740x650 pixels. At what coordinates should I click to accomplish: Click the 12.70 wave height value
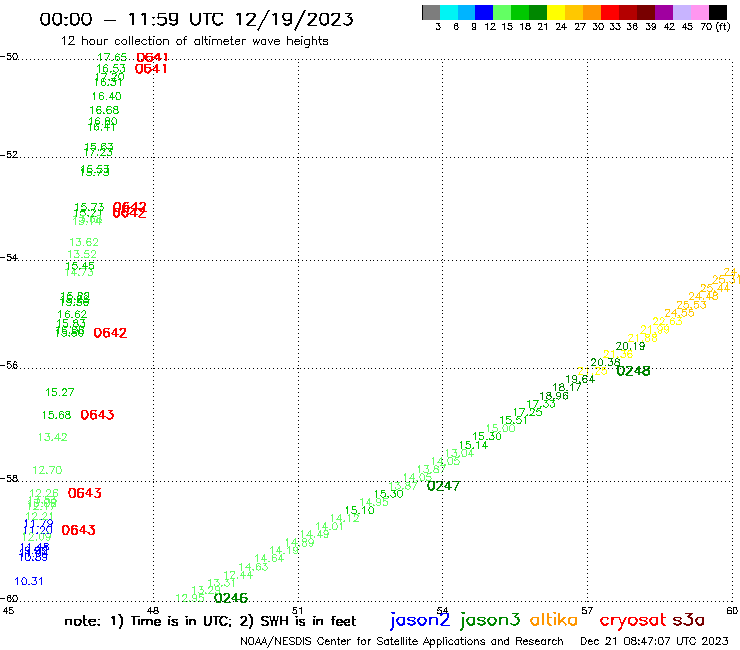coord(47,470)
